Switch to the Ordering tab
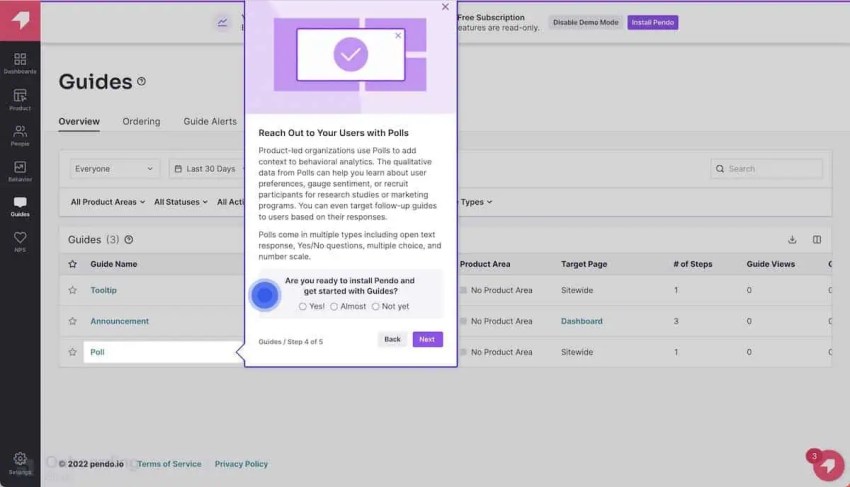Image resolution: width=850 pixels, height=487 pixels. [141, 122]
